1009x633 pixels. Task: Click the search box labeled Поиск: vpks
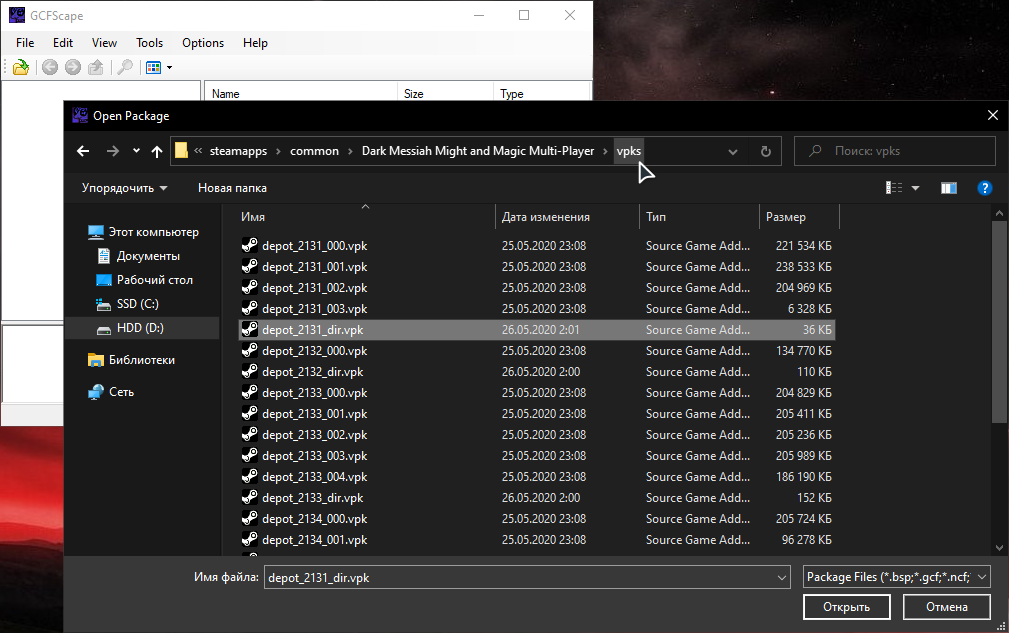point(894,151)
